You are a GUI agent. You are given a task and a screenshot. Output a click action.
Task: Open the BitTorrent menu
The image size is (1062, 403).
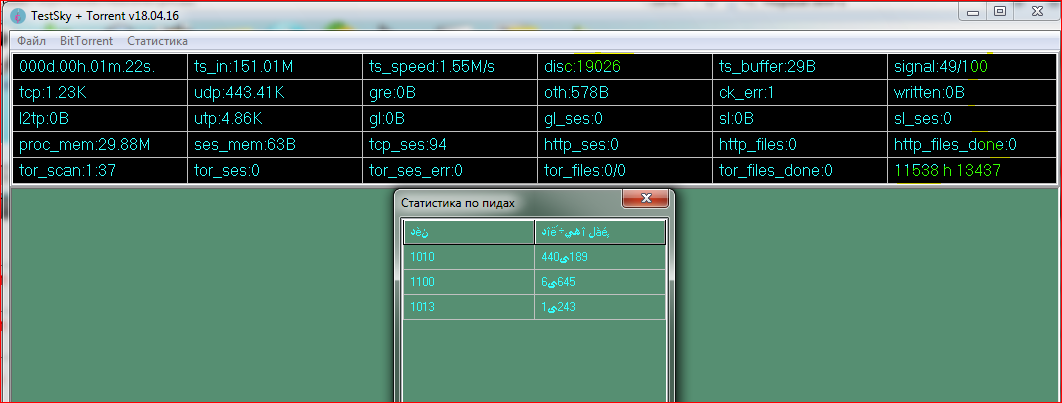click(x=86, y=41)
